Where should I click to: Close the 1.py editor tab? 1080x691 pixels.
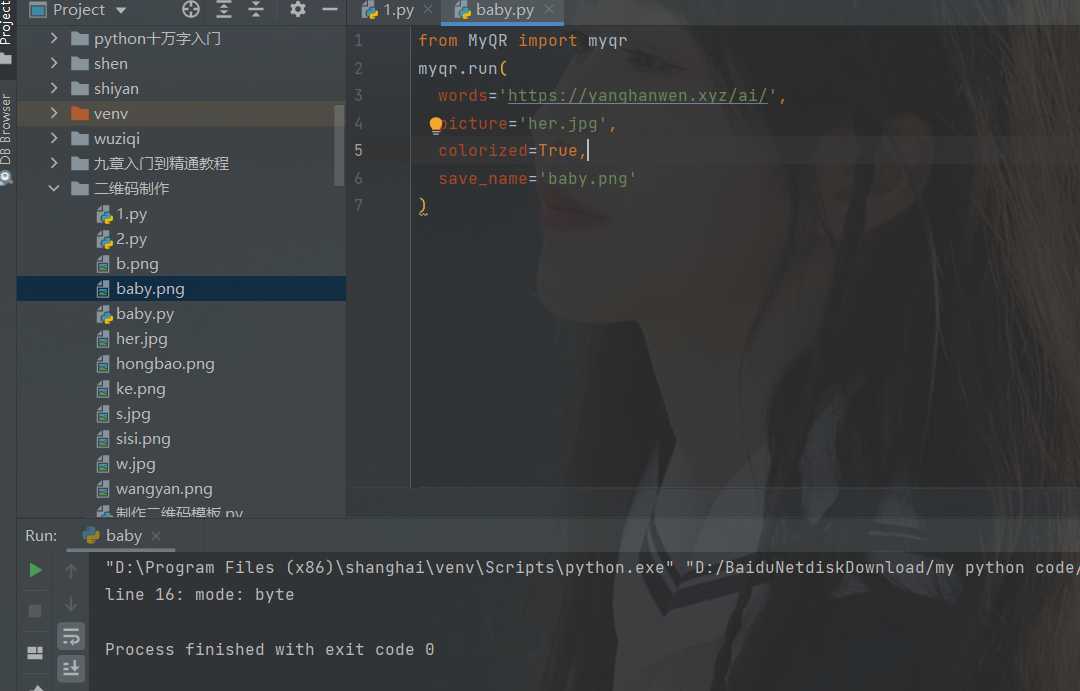tap(428, 10)
